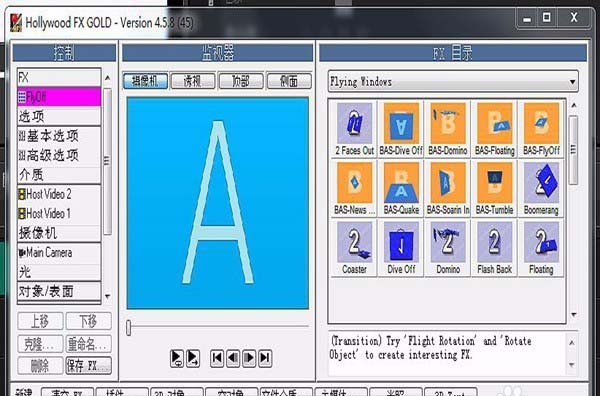This screenshot has width=600, height=396.
Task: Select 基本选项 in control list
Action: click(x=59, y=136)
